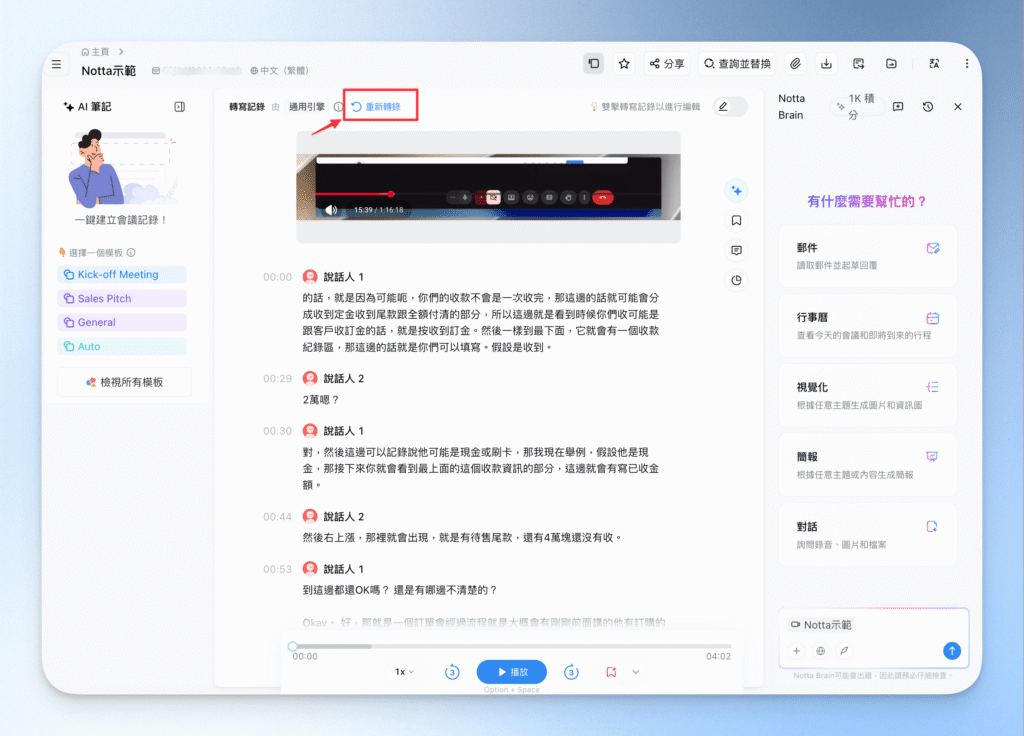
Task: Toggle the transcript edit mode switch
Action: [729, 106]
